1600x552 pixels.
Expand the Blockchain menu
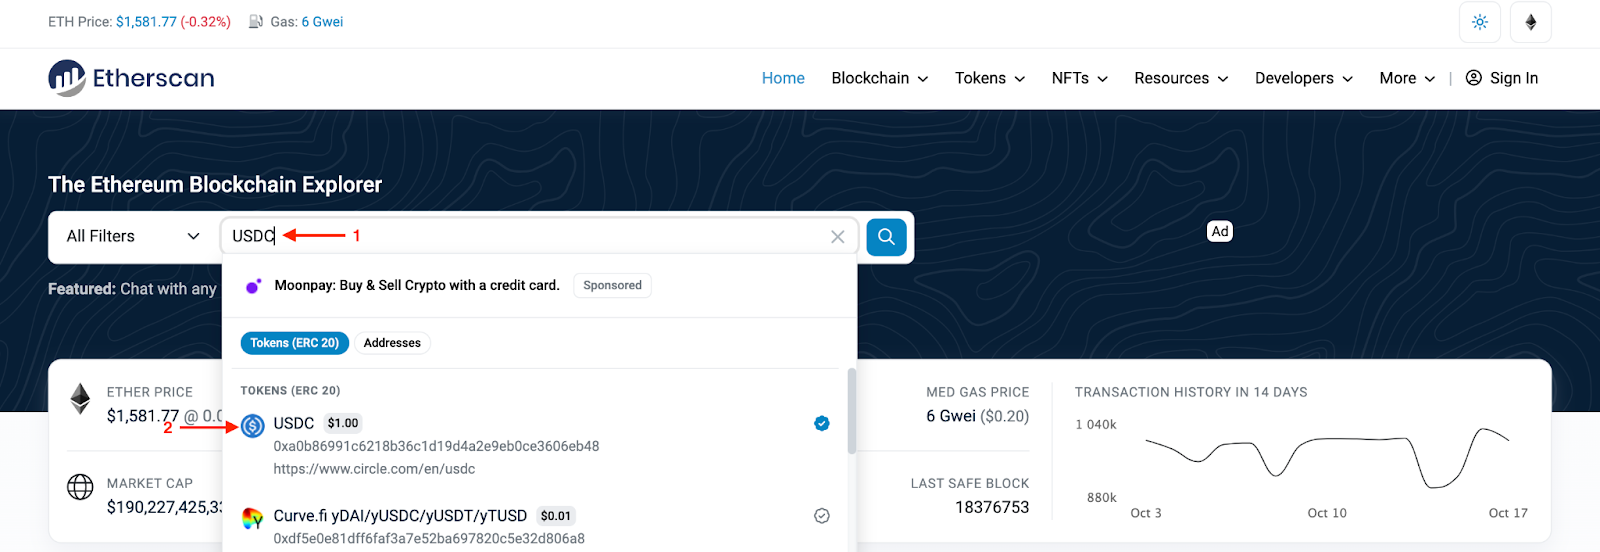pyautogui.click(x=880, y=78)
